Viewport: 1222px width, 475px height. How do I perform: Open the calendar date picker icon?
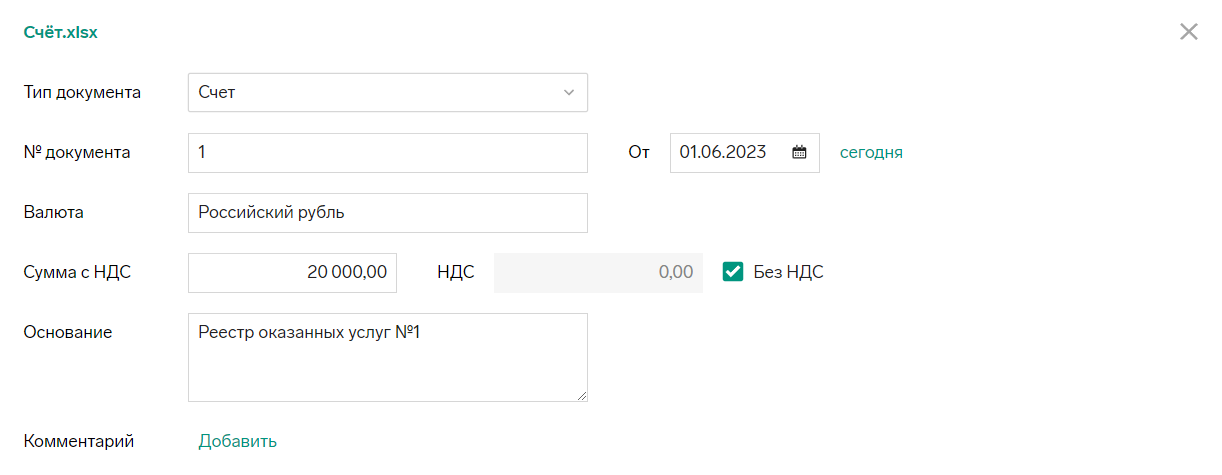tap(799, 153)
